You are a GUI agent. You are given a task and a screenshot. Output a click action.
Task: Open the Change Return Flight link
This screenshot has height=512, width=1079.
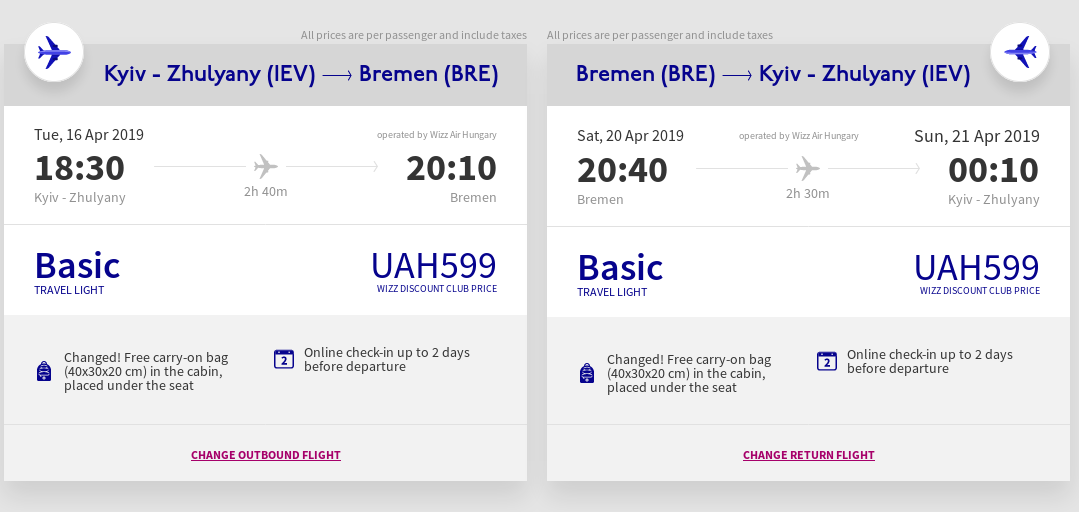[x=809, y=455]
